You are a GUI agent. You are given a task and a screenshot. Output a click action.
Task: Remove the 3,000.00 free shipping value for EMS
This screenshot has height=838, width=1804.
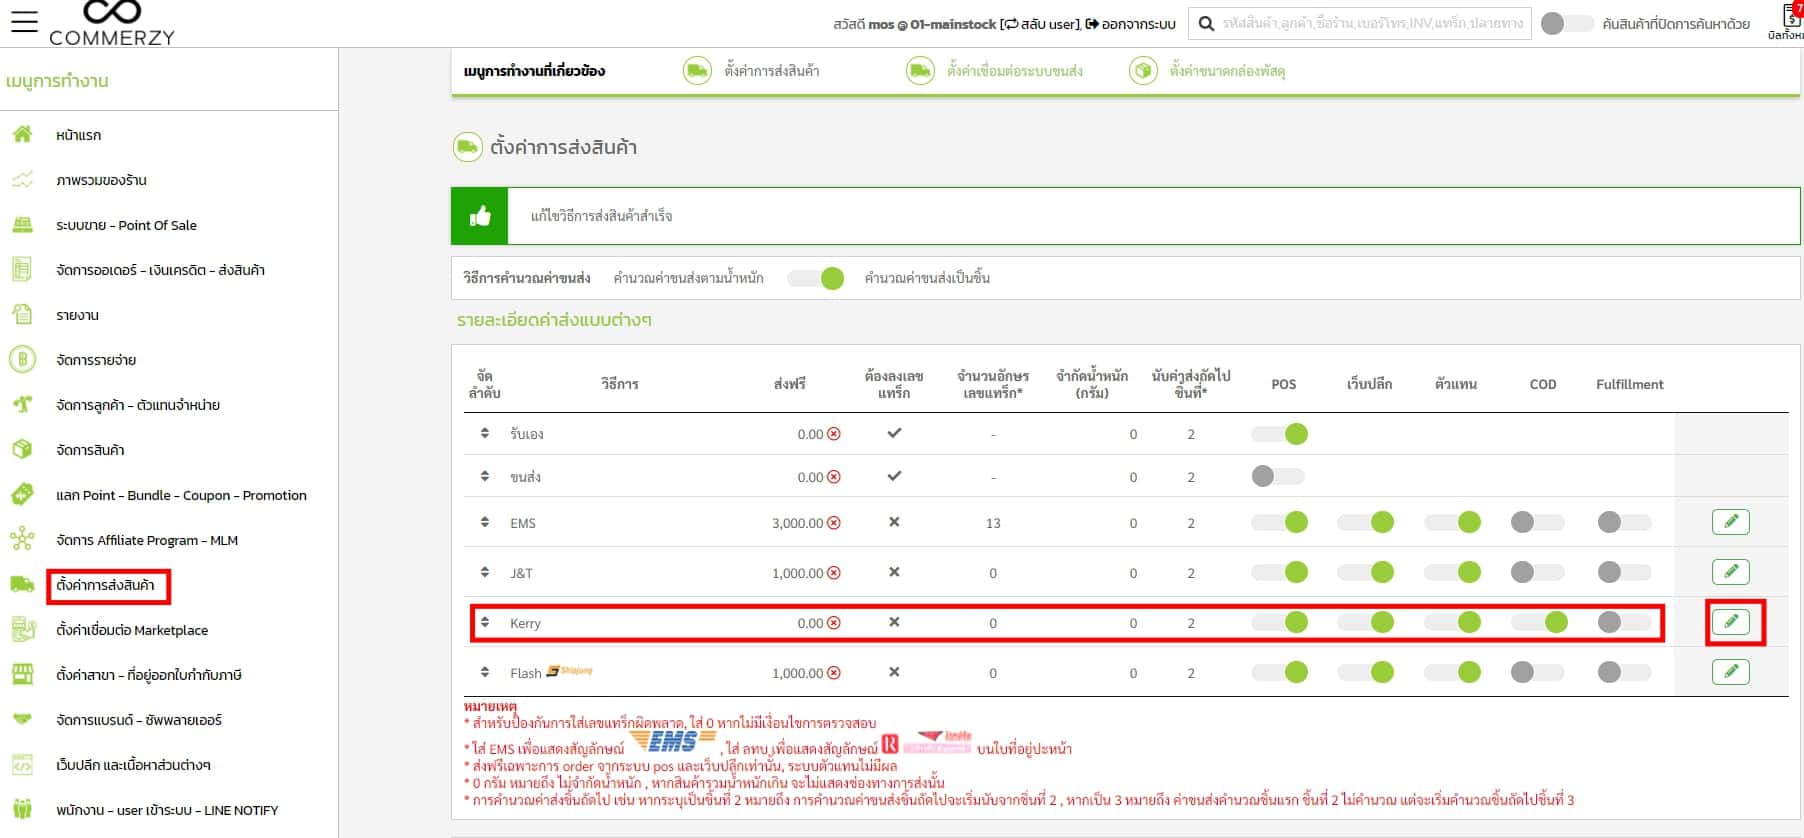pos(834,523)
